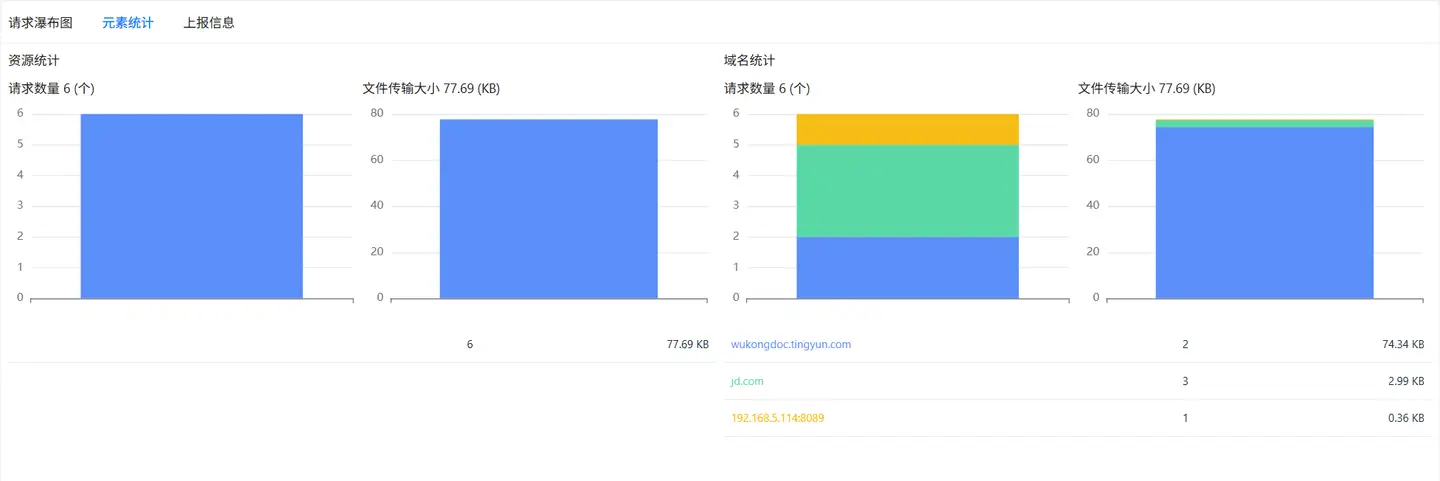The height and width of the screenshot is (481, 1440).
Task: Select the 元素统计 tab
Action: coord(128,22)
